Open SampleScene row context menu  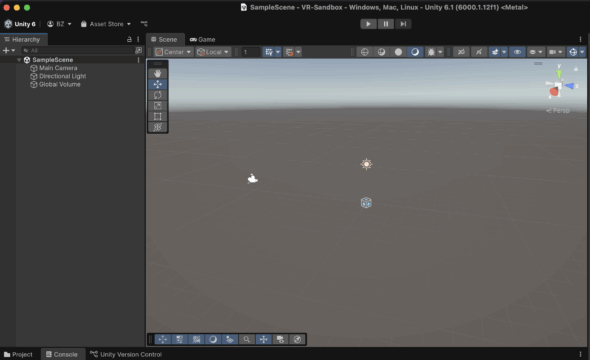(138, 60)
